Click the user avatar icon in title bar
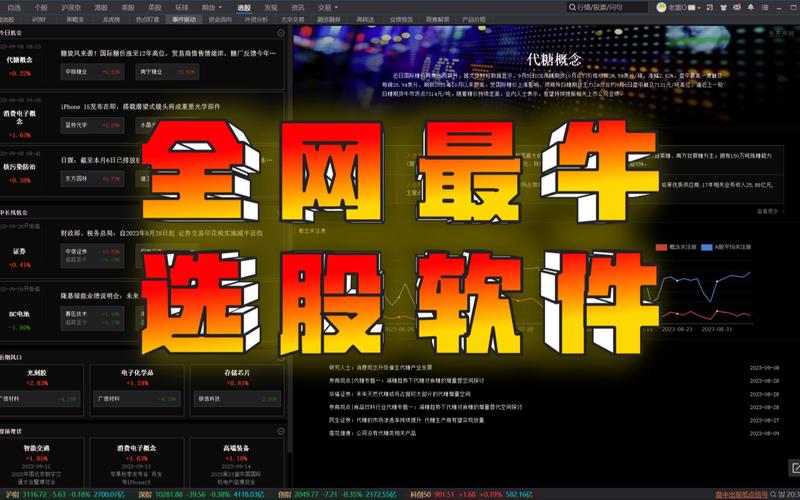Screen dimensions: 800x500 coord(663,7)
